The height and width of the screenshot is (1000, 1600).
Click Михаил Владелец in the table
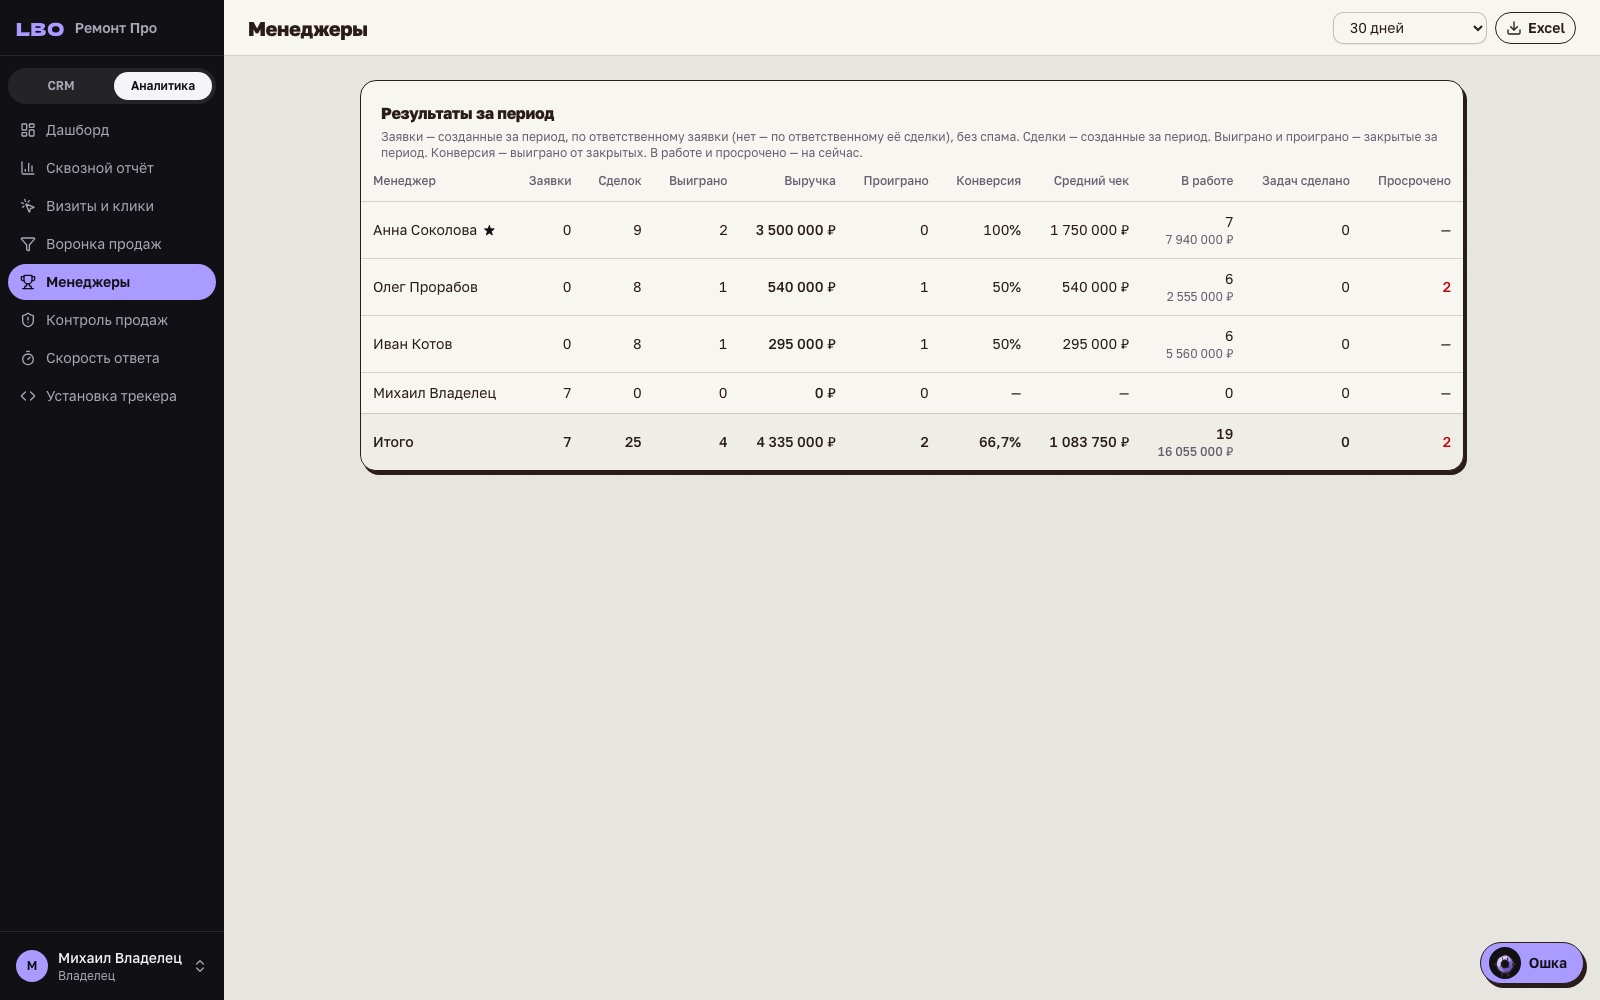[x=434, y=393]
